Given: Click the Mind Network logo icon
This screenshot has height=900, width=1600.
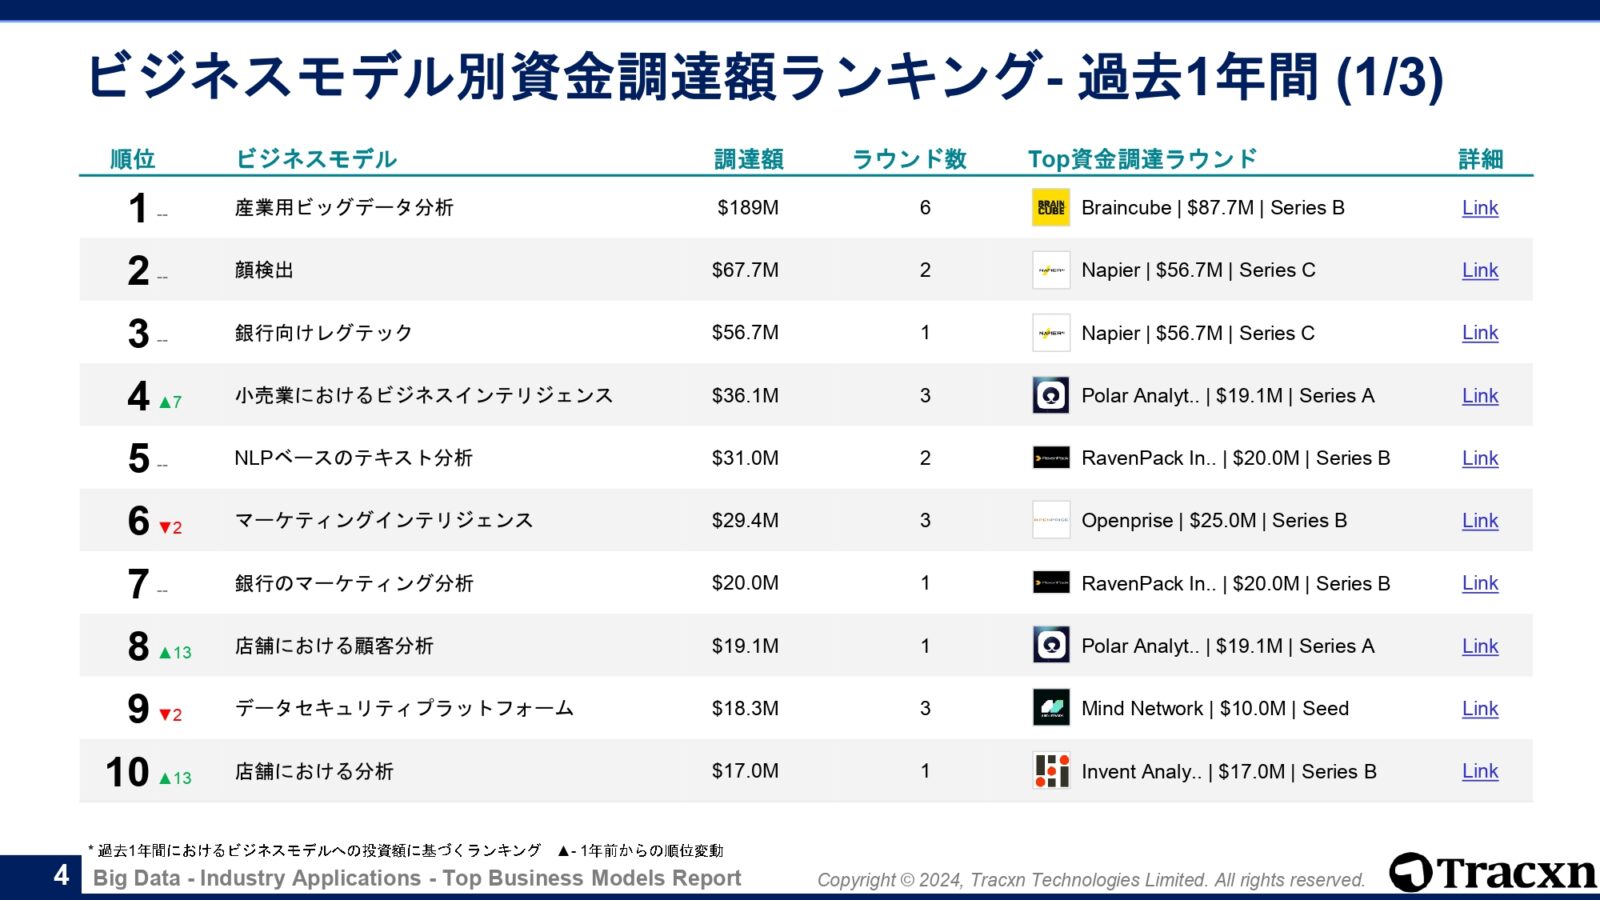Looking at the screenshot, I should [1051, 708].
